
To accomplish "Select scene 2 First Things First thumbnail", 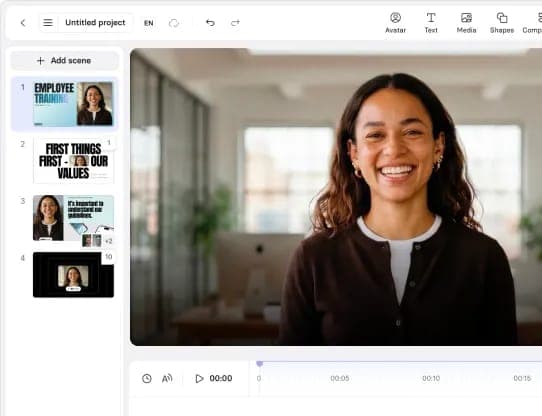I will [x=73, y=161].
